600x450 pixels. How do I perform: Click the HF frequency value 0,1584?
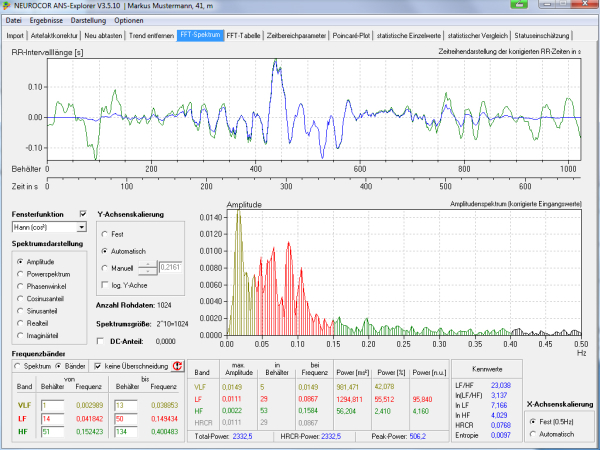click(308, 411)
